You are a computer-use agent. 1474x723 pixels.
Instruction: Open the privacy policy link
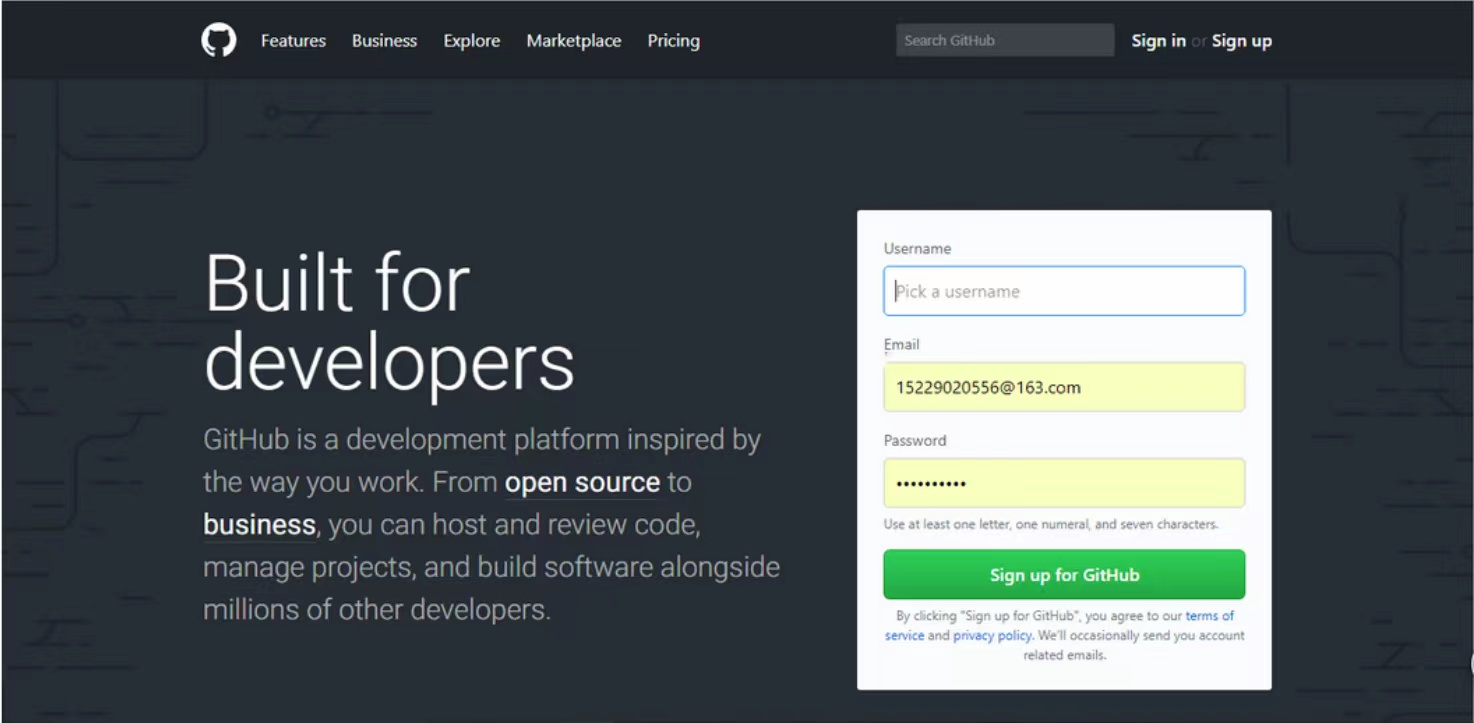[992, 636]
